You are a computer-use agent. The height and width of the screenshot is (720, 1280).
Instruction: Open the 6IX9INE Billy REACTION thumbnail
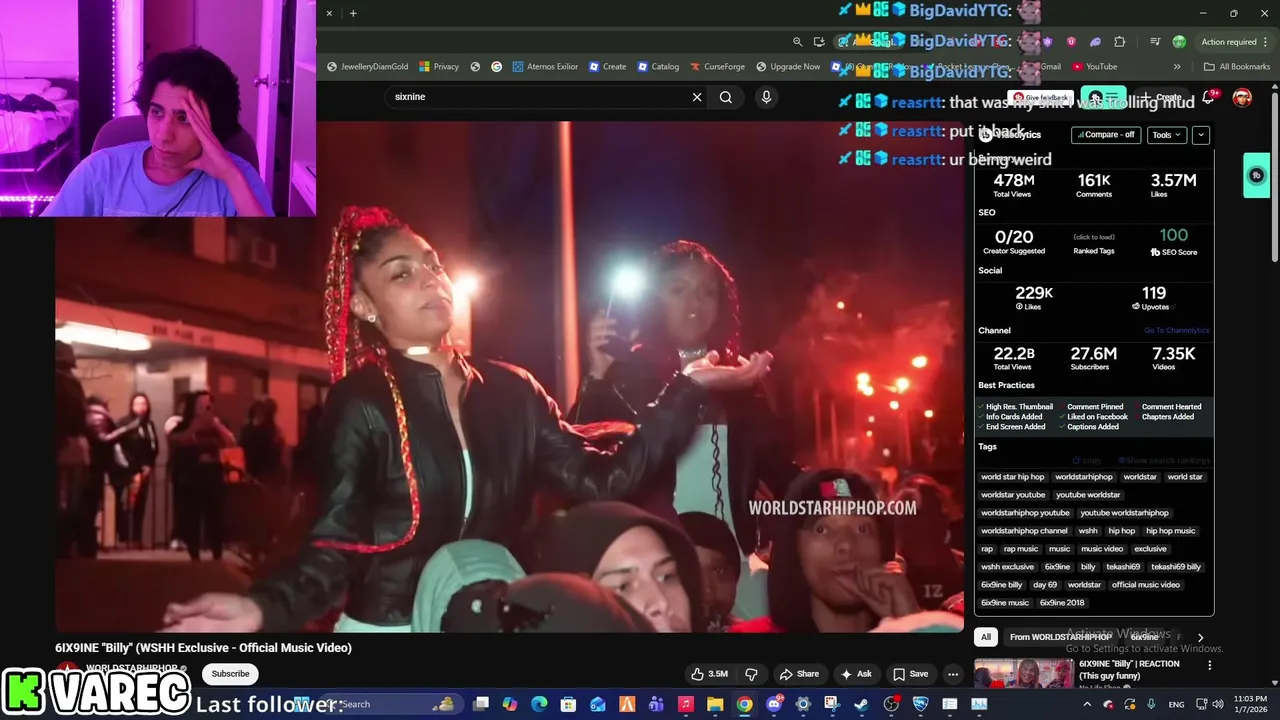pos(1024,674)
